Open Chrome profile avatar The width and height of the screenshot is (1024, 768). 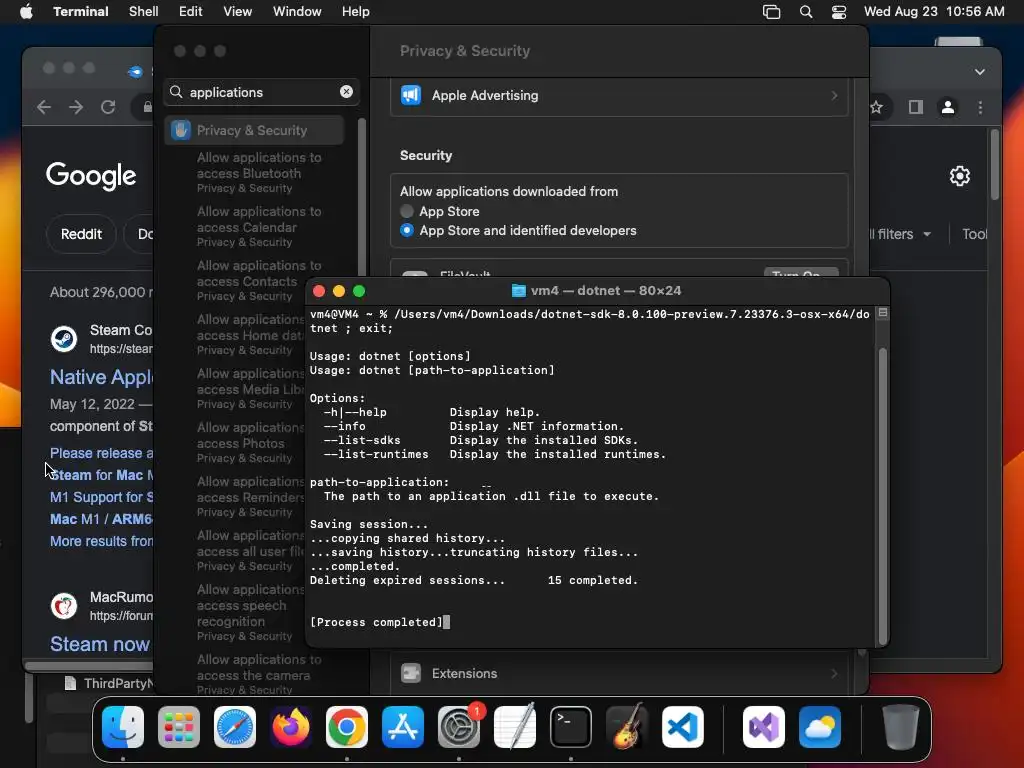point(948,107)
